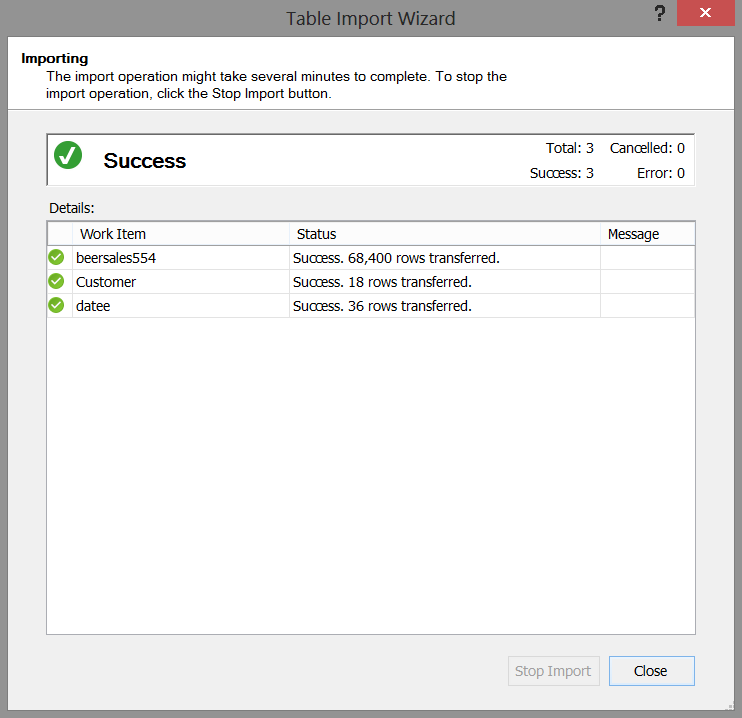The image size is (742, 718).
Task: Click the large green Success checkmark icon
Action: point(68,155)
